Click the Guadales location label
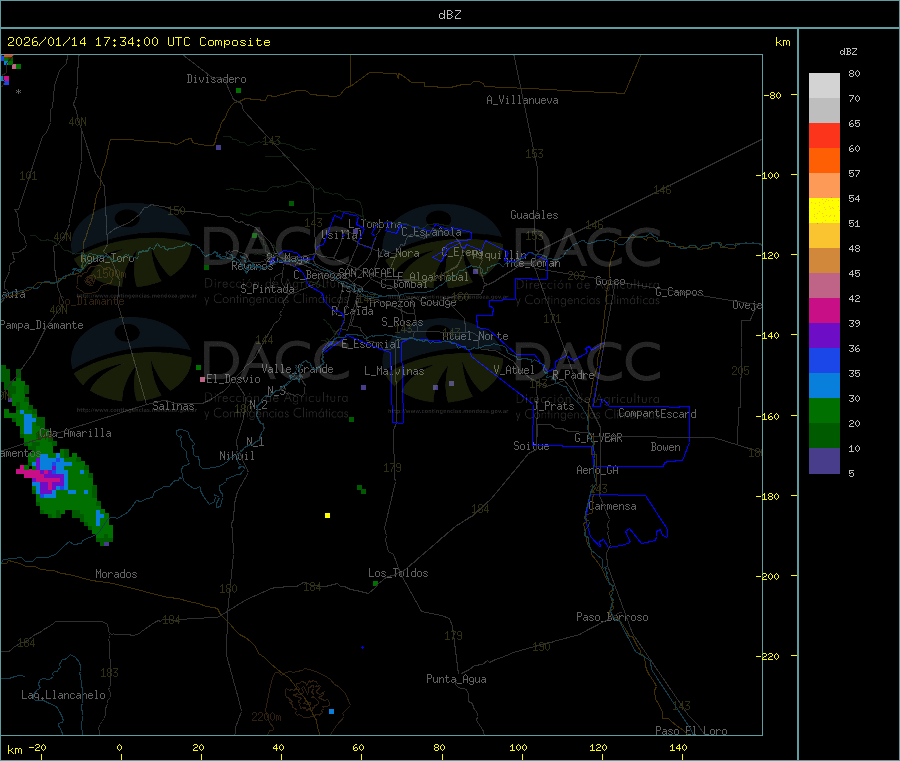Screen dimensions: 900x761 (534, 215)
